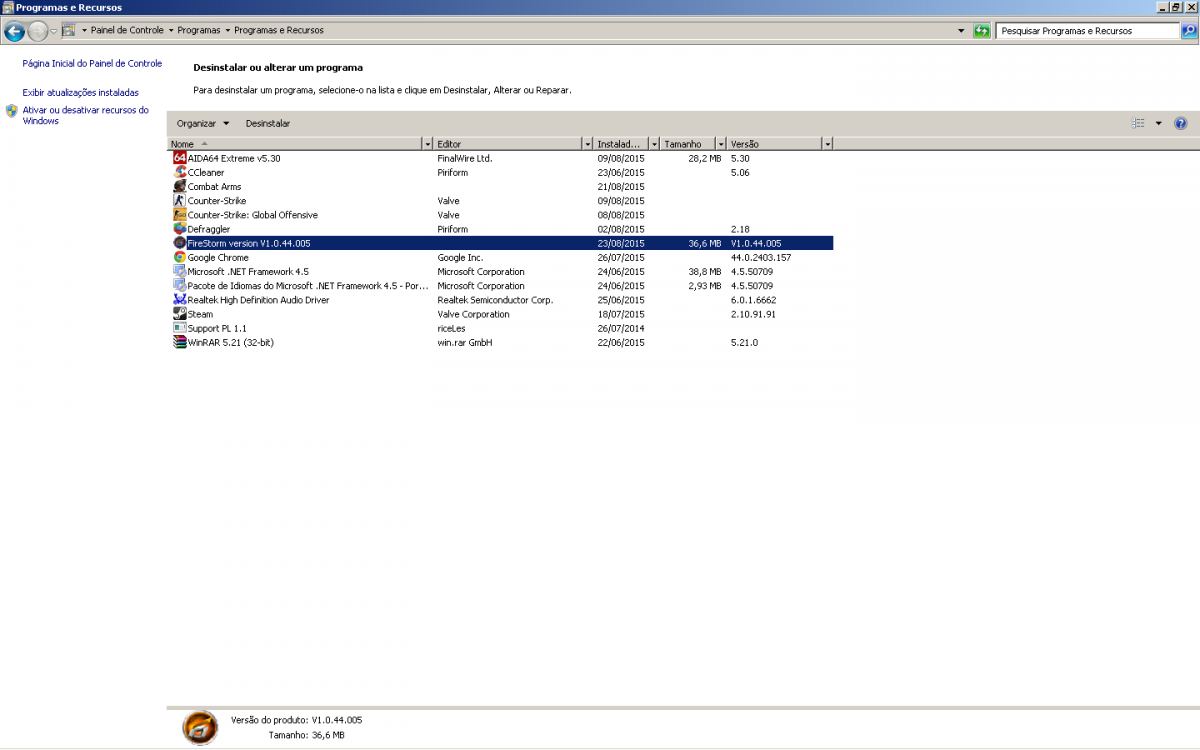Select Realtek High Definition Audio Driver
The width and height of the screenshot is (1200, 750).
tap(259, 300)
